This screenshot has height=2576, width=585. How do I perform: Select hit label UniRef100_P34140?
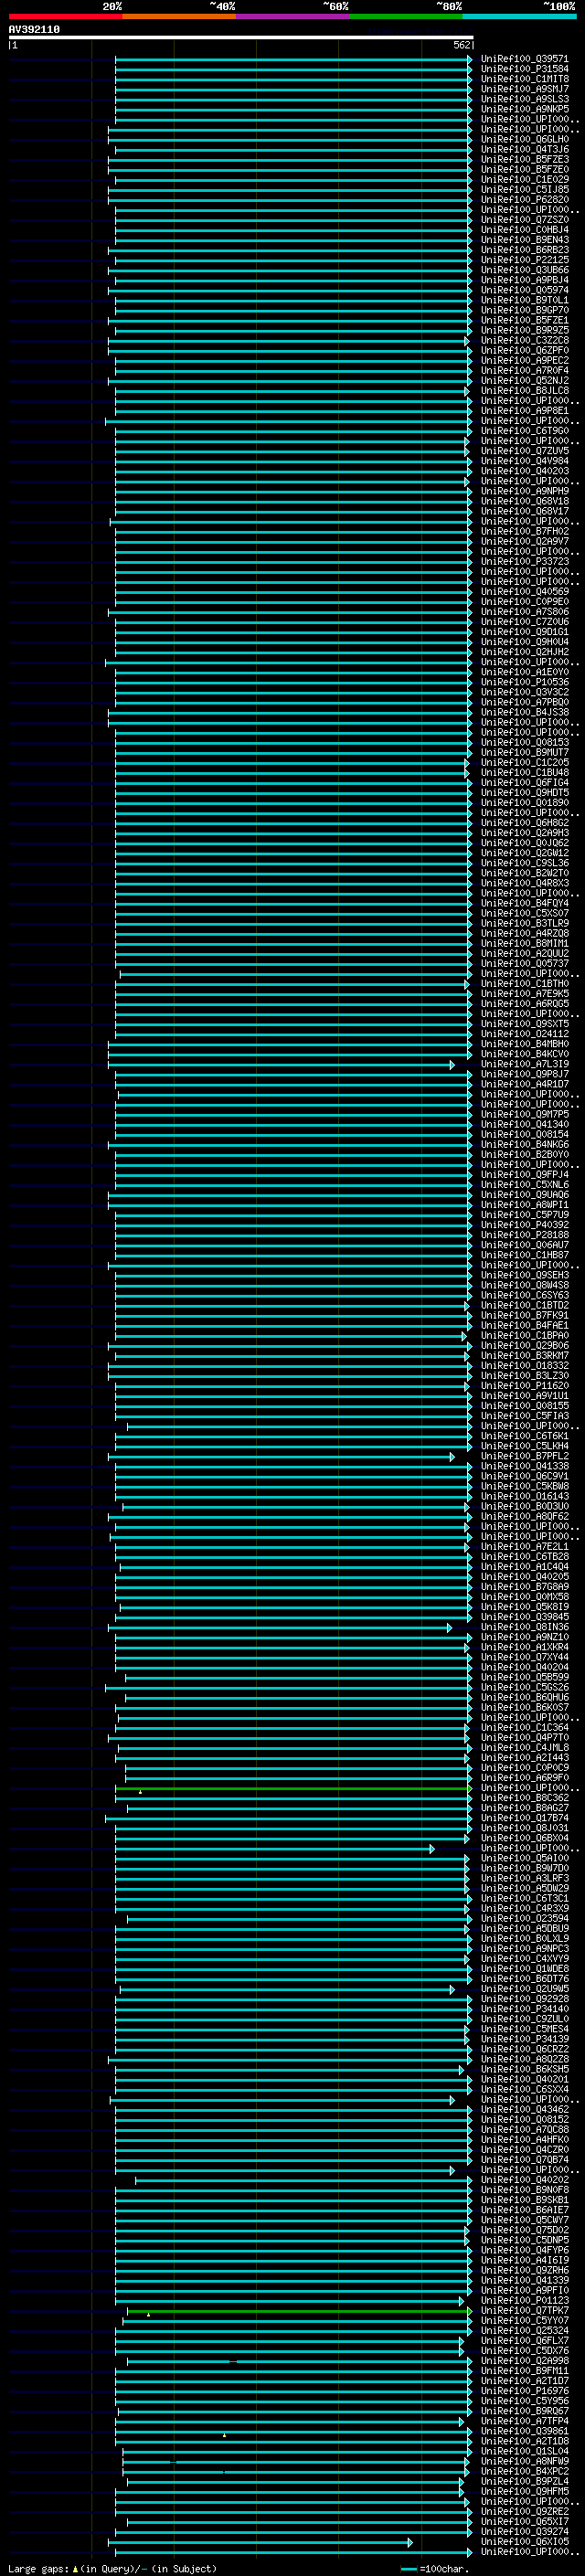(x=524, y=2009)
